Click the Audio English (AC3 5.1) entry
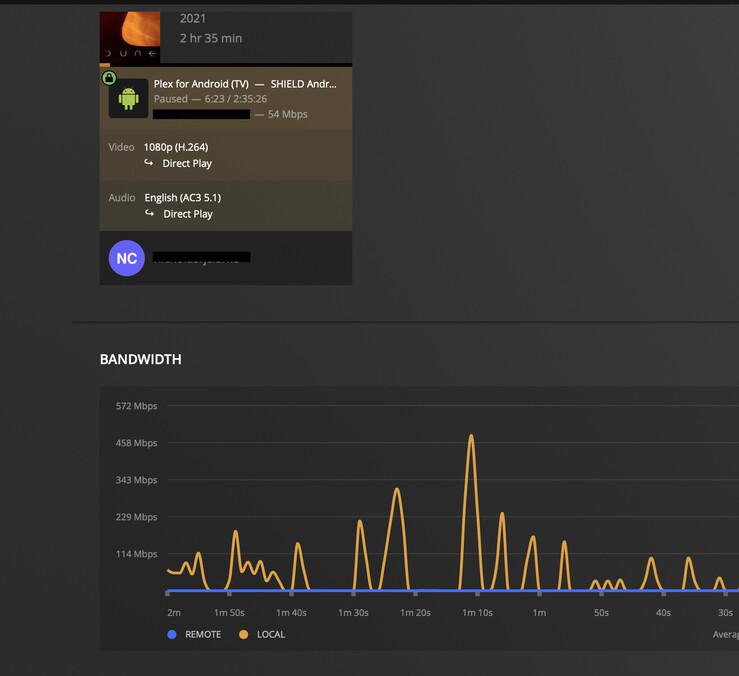This screenshot has height=676, width=739. [x=182, y=198]
